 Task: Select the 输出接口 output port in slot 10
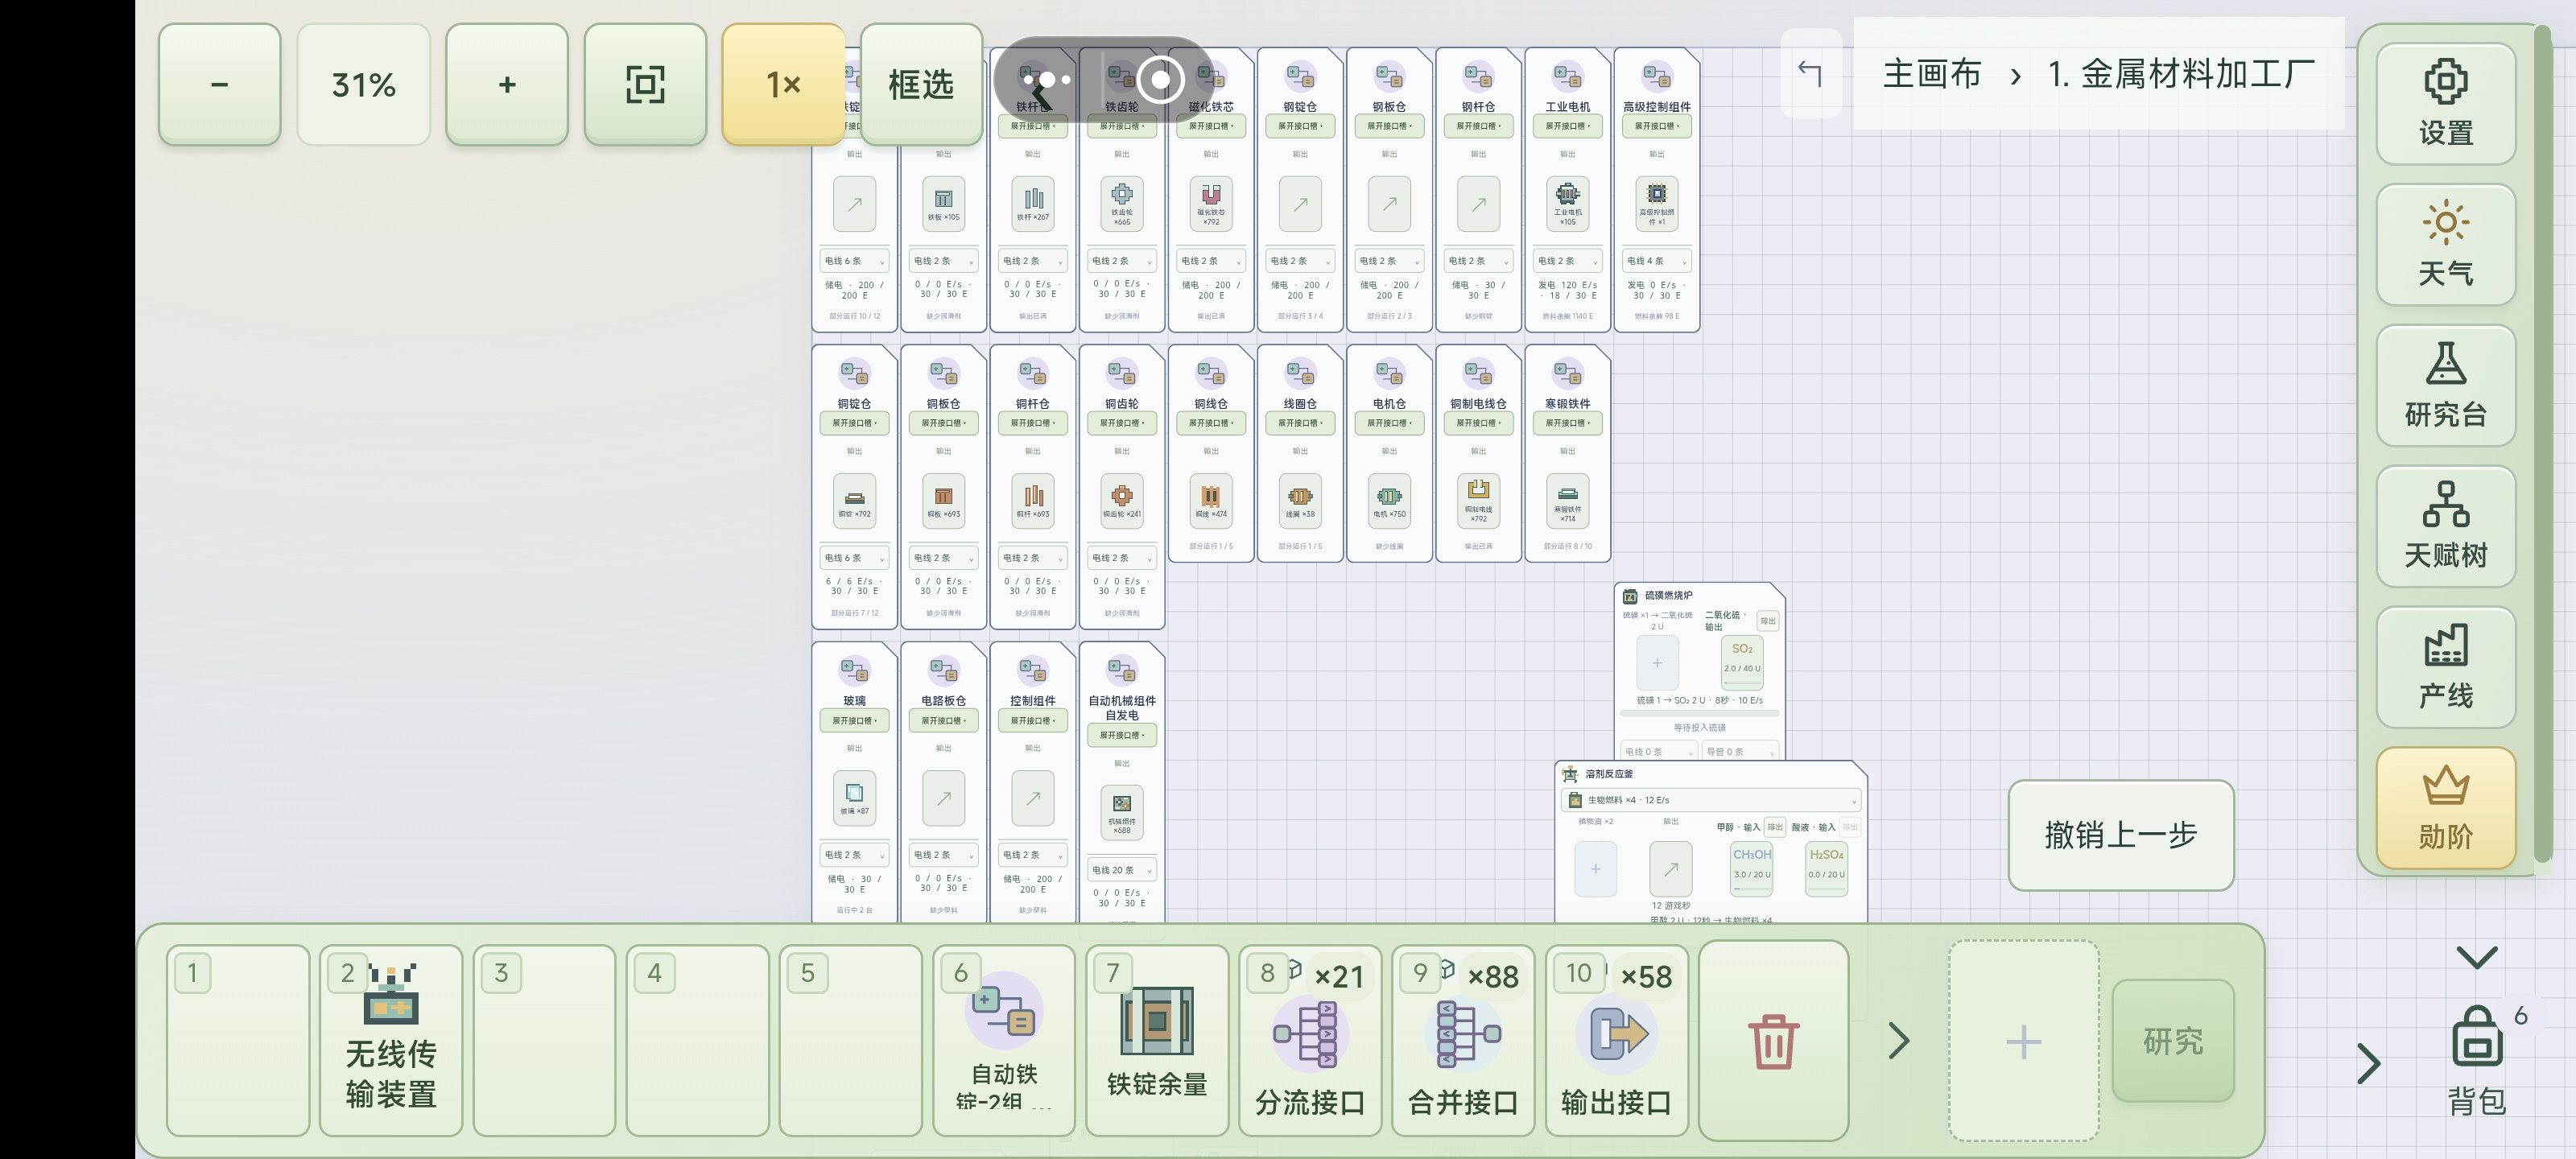point(1616,1041)
